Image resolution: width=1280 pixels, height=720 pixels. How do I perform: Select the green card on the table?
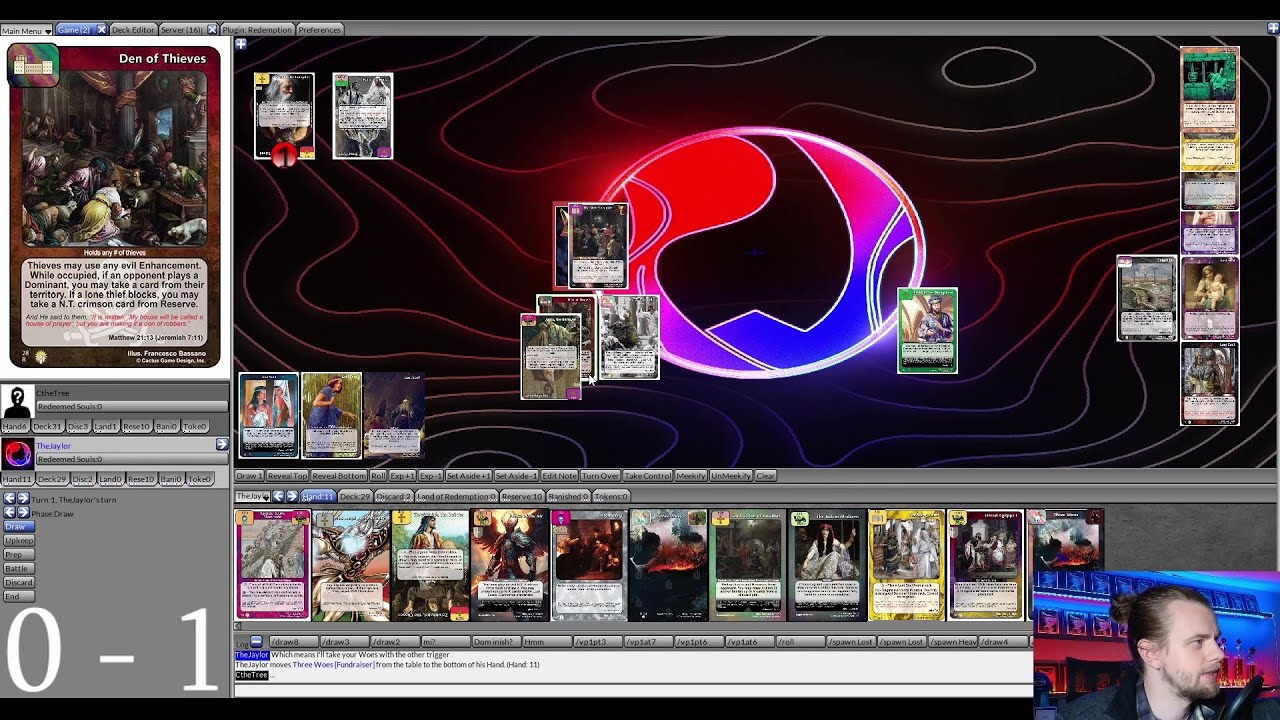click(927, 330)
